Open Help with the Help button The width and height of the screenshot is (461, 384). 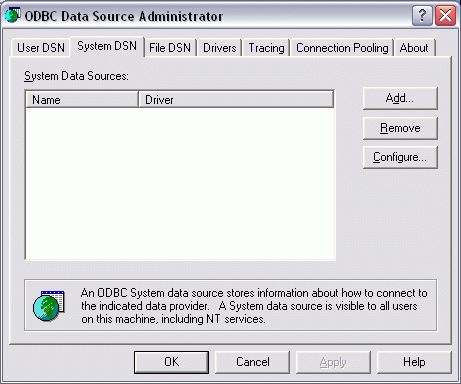pos(414,362)
